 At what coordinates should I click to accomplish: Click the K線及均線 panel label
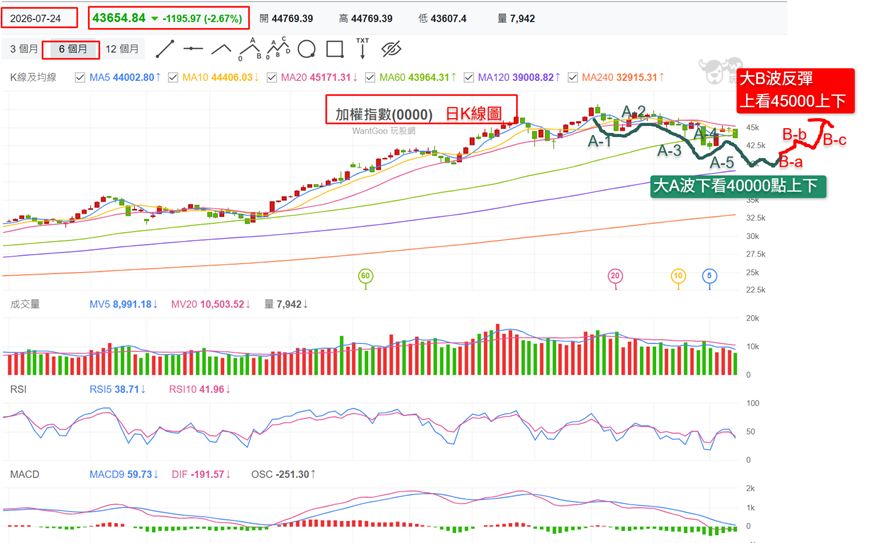point(33,77)
